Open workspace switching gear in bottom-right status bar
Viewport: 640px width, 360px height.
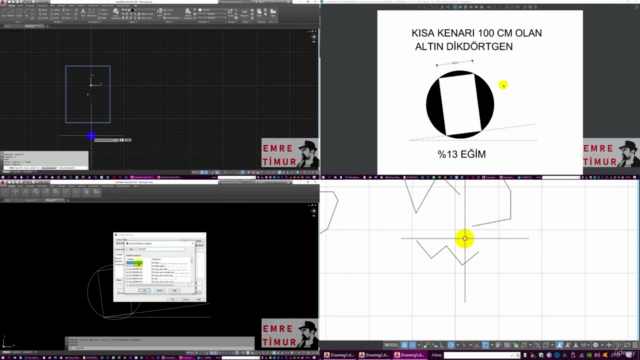coord(596,345)
